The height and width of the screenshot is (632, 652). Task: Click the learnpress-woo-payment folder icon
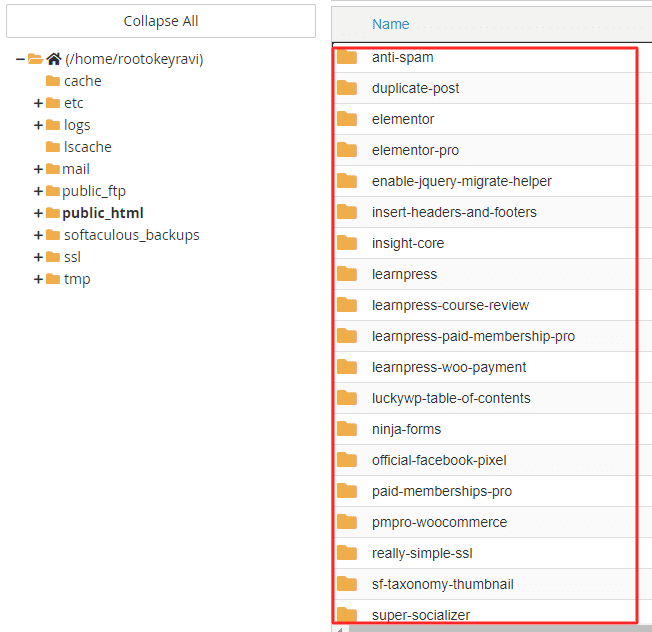(x=347, y=367)
